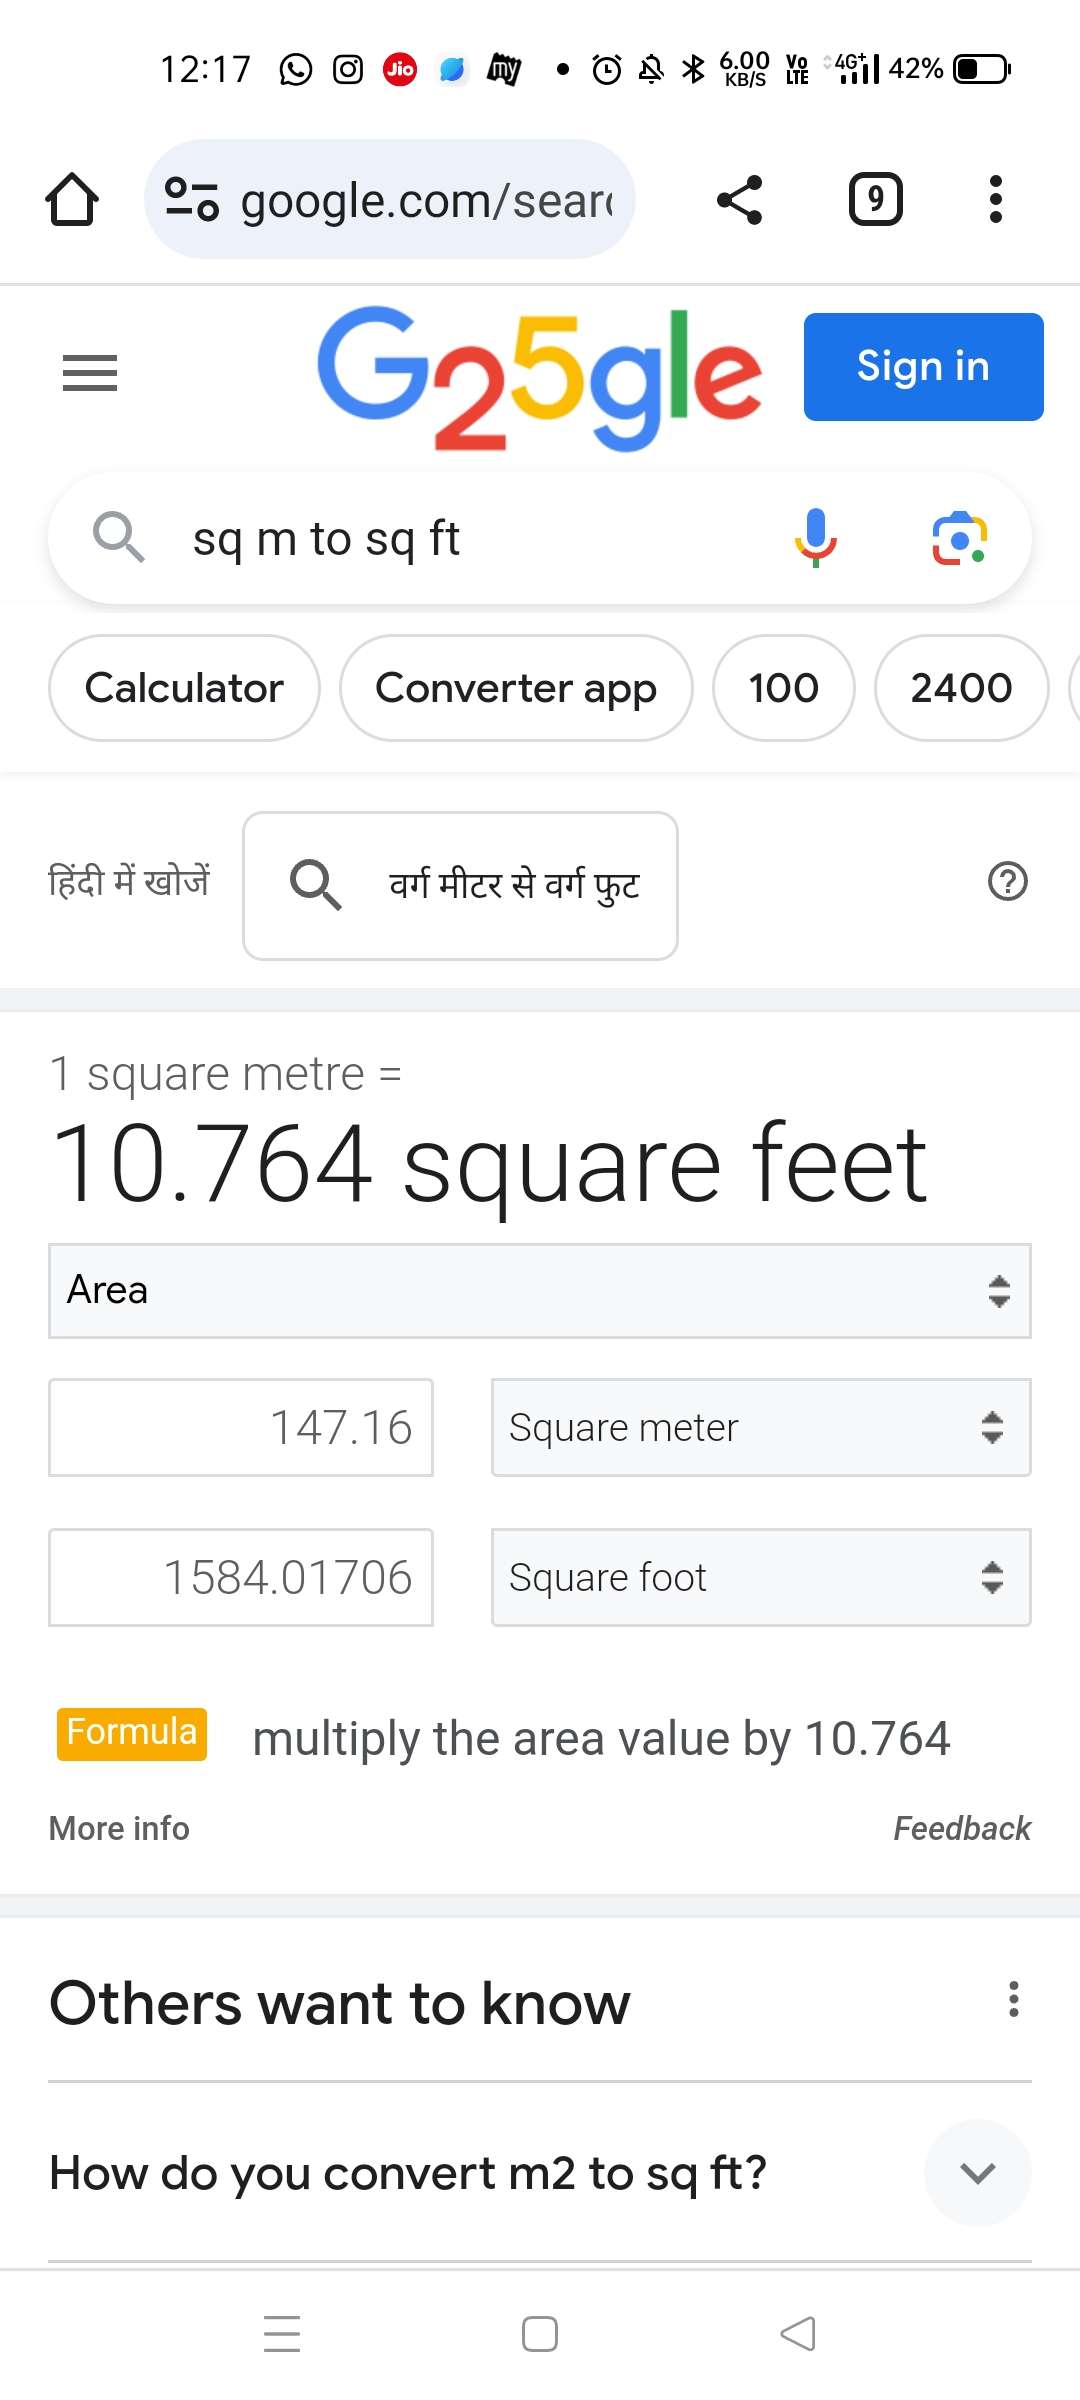Open the Square meter unit dropdown
The height and width of the screenshot is (2400, 1080).
pos(761,1427)
